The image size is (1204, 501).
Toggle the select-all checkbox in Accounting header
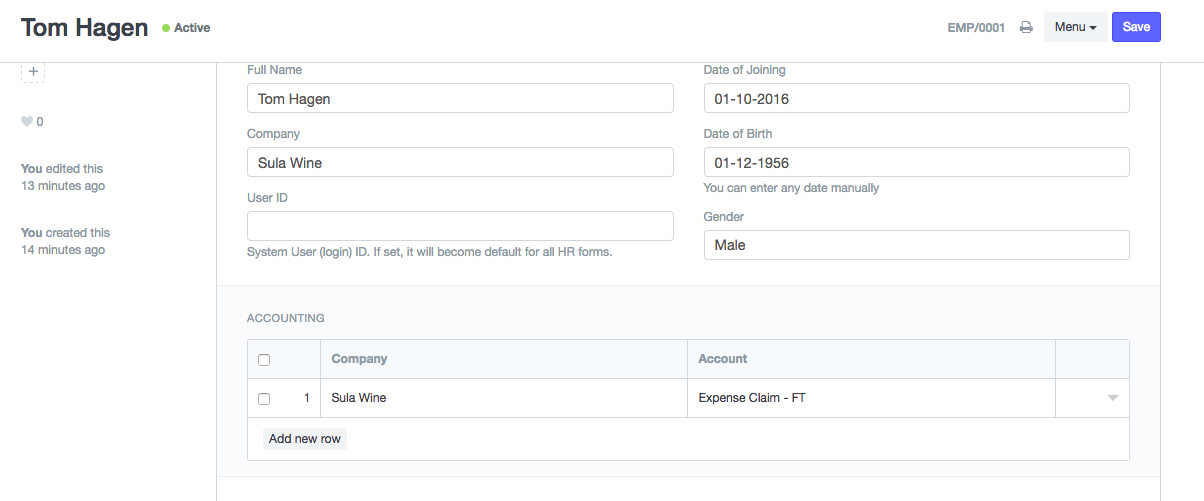(x=264, y=360)
